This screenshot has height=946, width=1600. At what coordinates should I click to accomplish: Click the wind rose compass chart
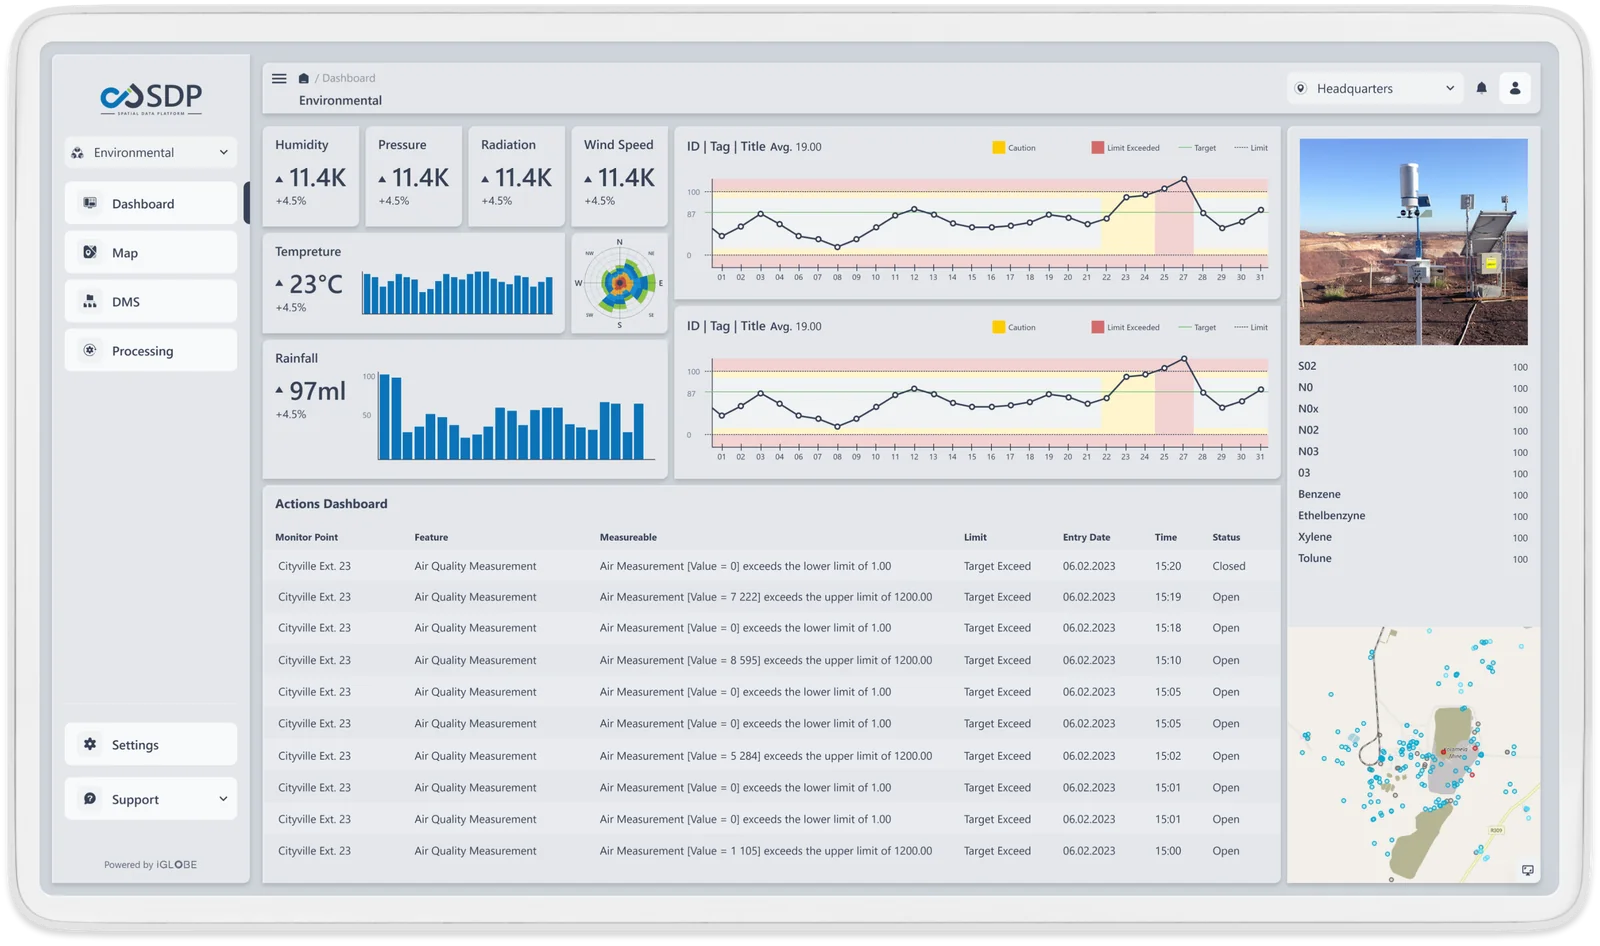(x=619, y=284)
